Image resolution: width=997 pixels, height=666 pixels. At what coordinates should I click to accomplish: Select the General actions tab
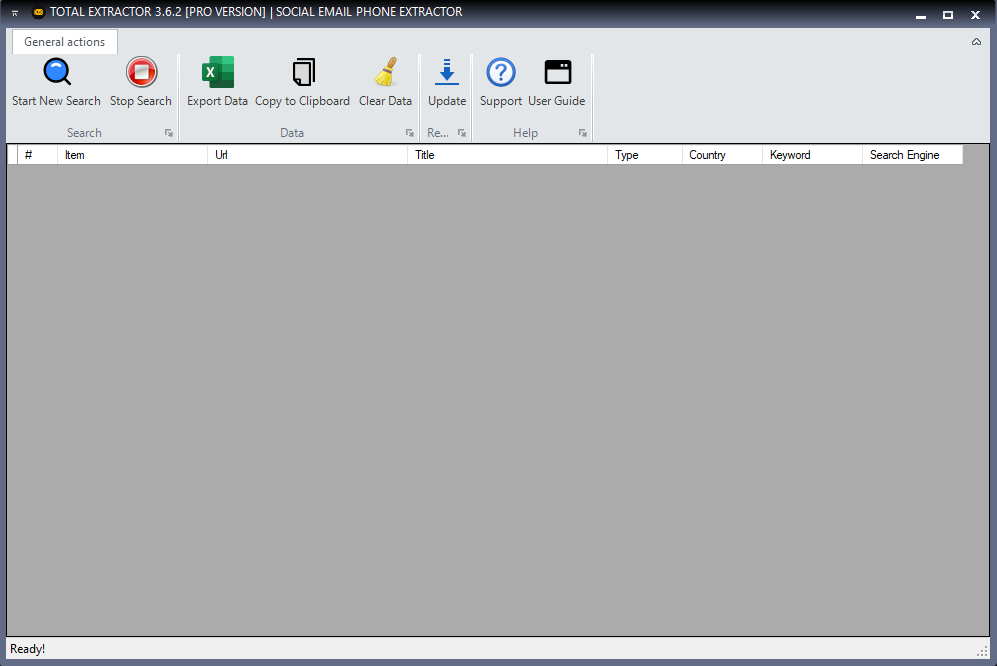(x=65, y=42)
